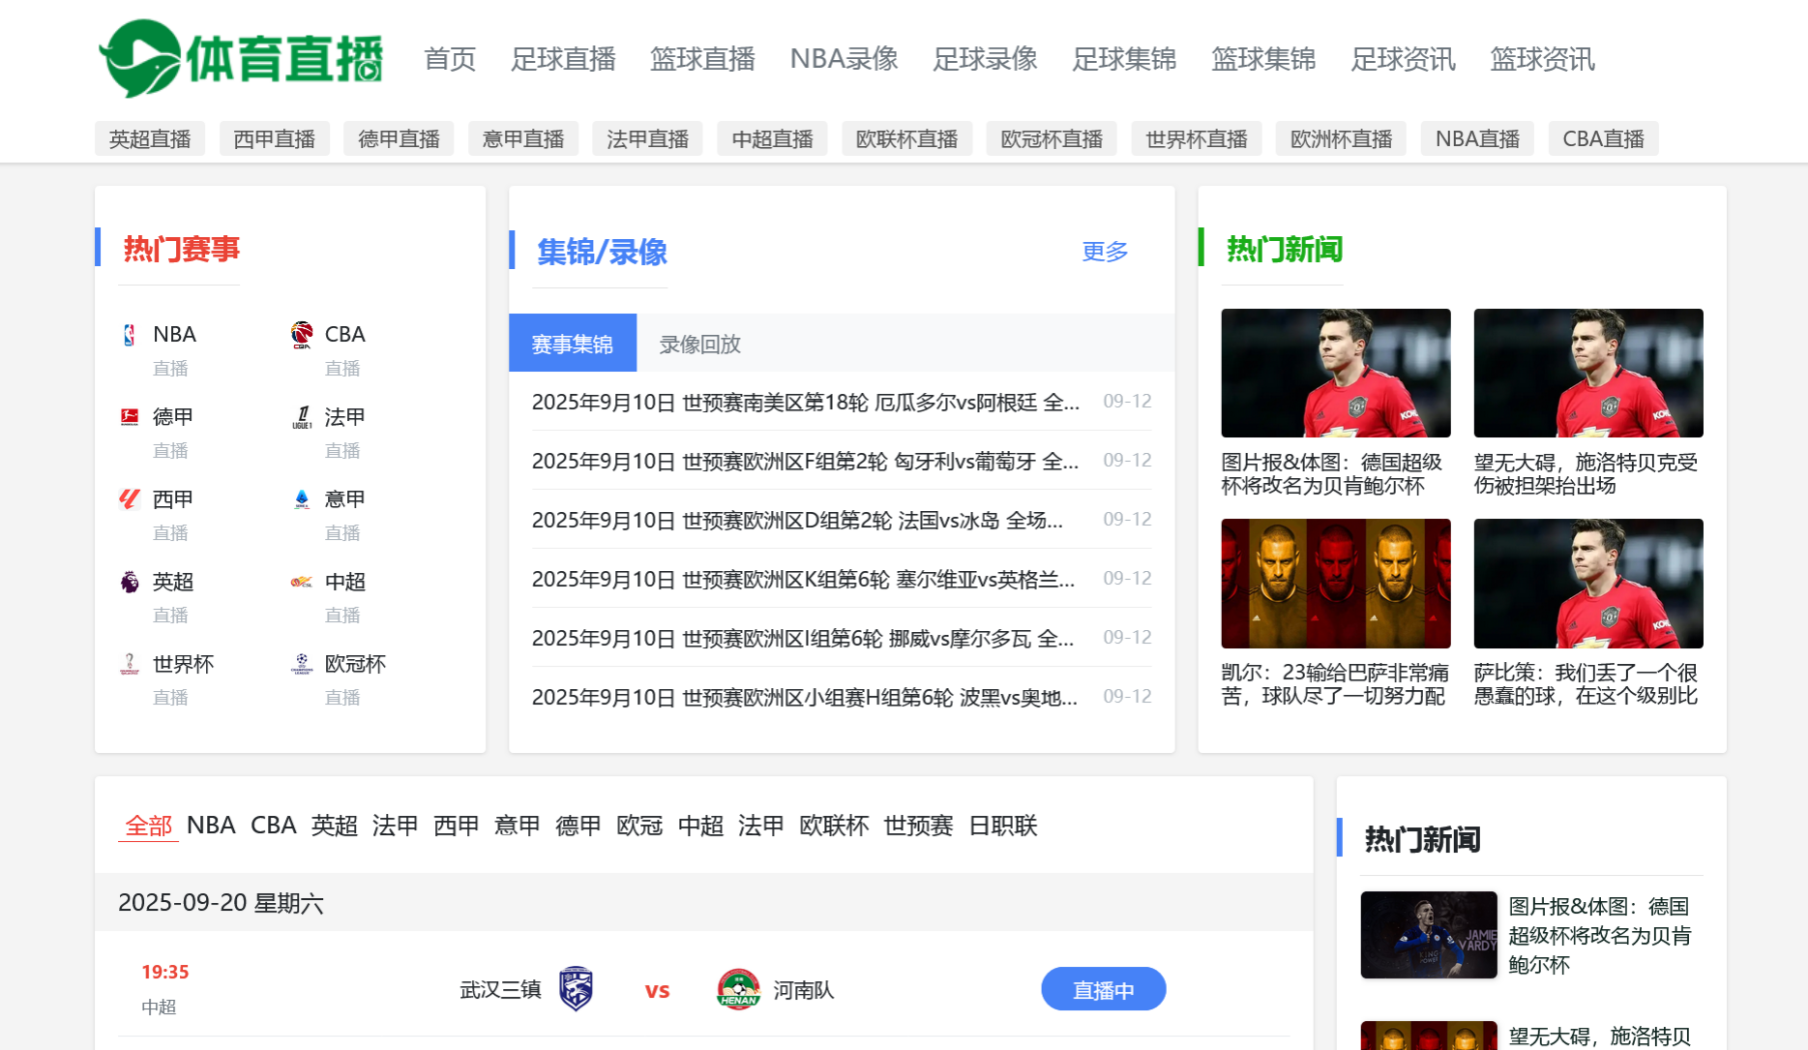Click the 法甲 Ligue 1 logo icon
Viewport: 1808px width, 1050px height.
click(x=301, y=417)
